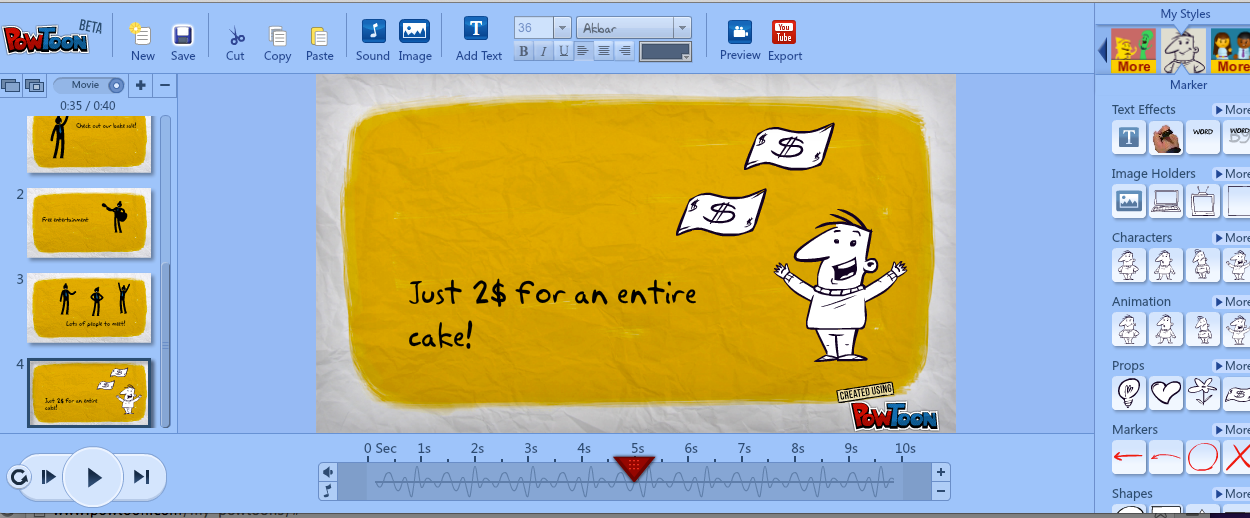1250x518 pixels.
Task: Preview the movie with camera icon
Action: point(740,38)
